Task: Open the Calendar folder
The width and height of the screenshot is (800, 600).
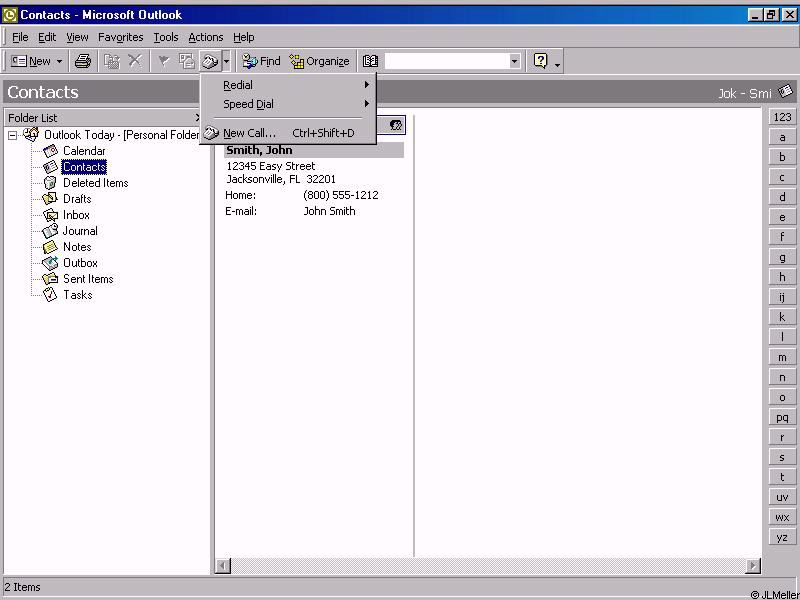Action: tap(84, 151)
